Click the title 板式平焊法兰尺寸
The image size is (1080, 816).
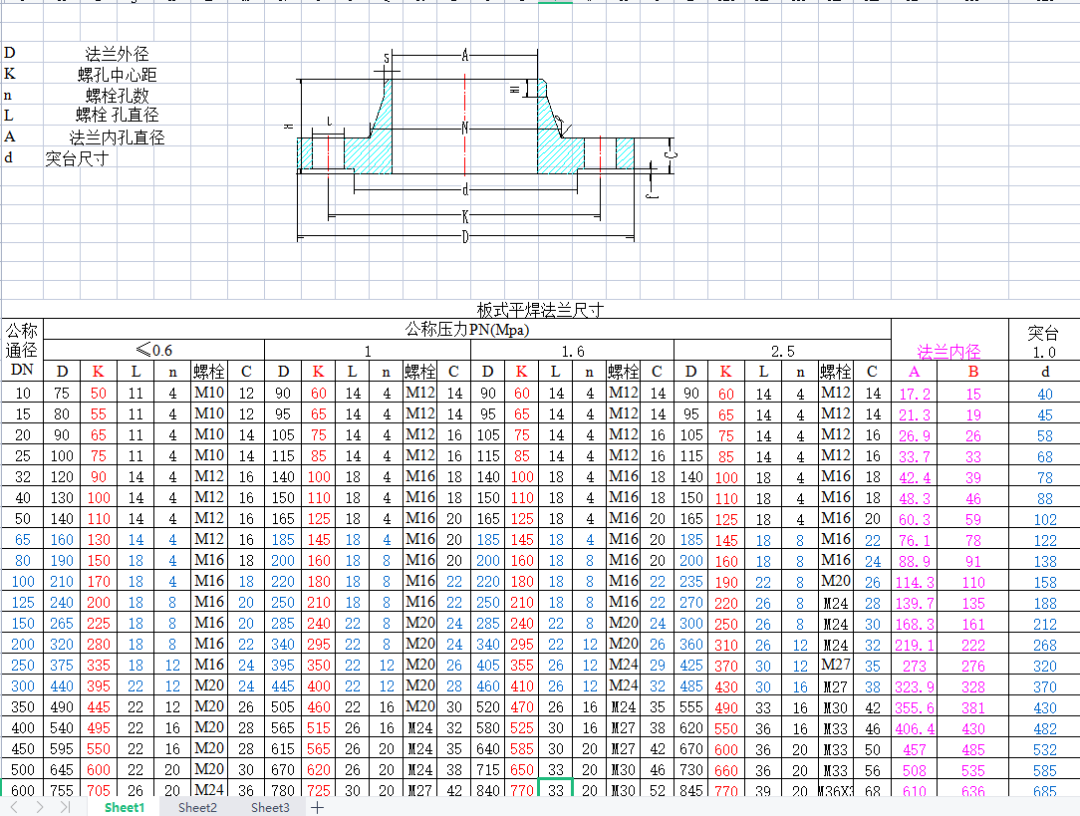(539, 310)
